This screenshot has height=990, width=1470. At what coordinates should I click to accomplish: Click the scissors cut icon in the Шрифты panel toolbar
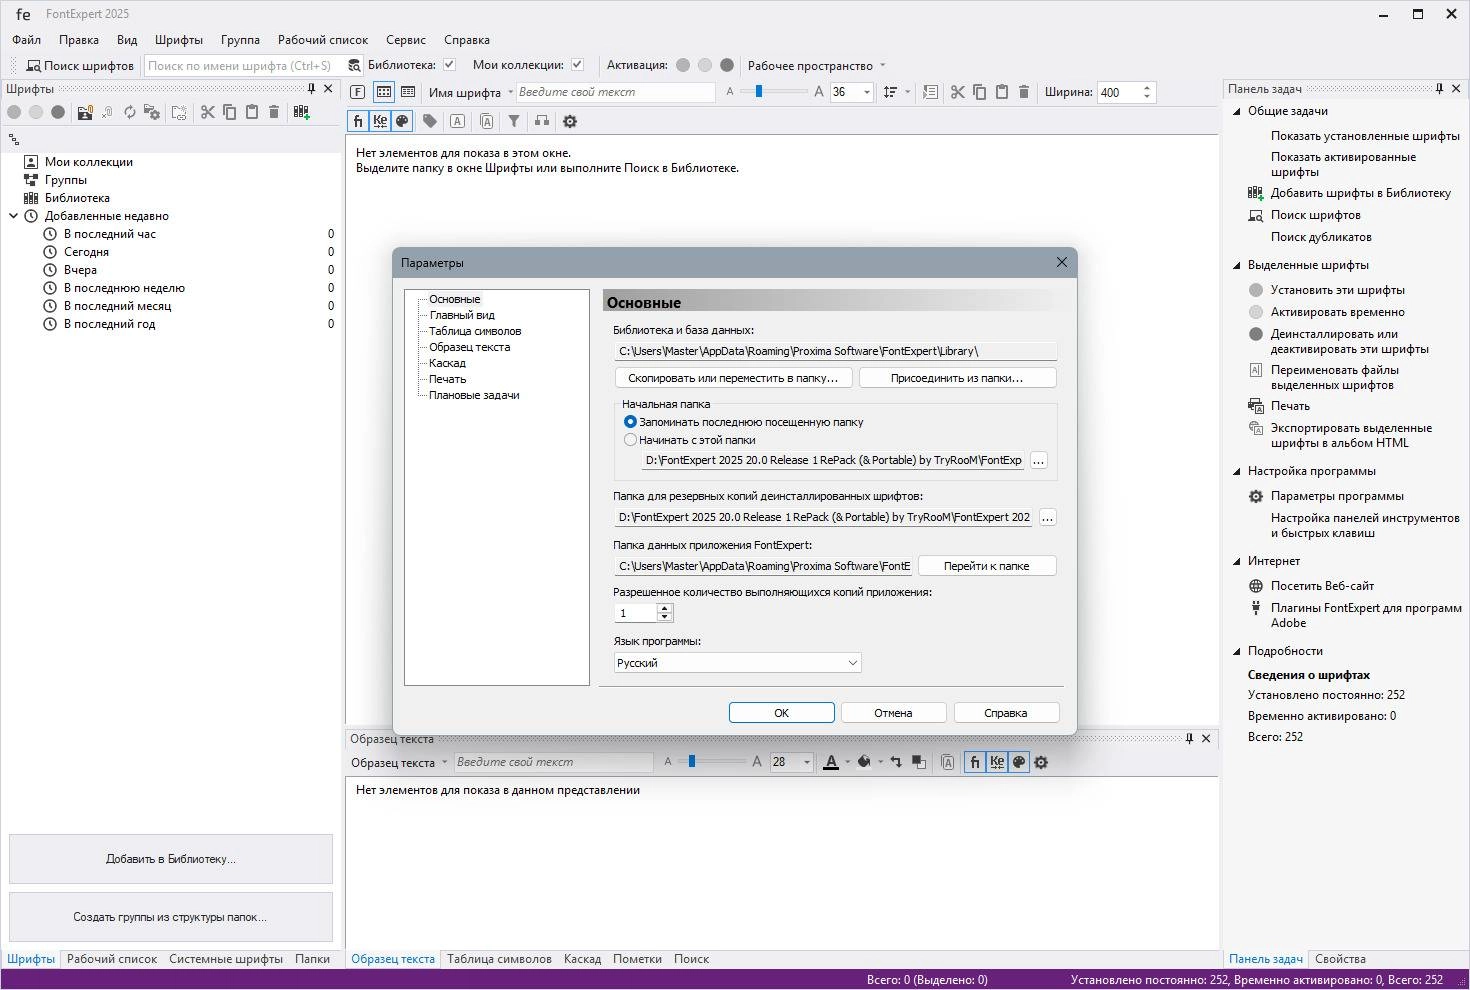pyautogui.click(x=207, y=112)
